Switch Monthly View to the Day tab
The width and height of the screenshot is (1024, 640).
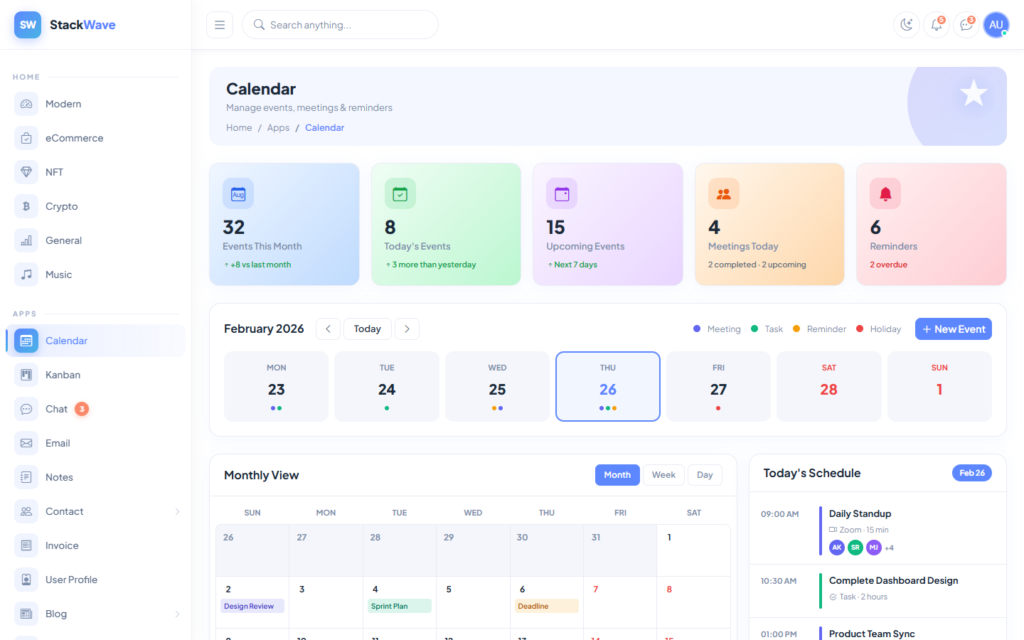click(x=705, y=475)
